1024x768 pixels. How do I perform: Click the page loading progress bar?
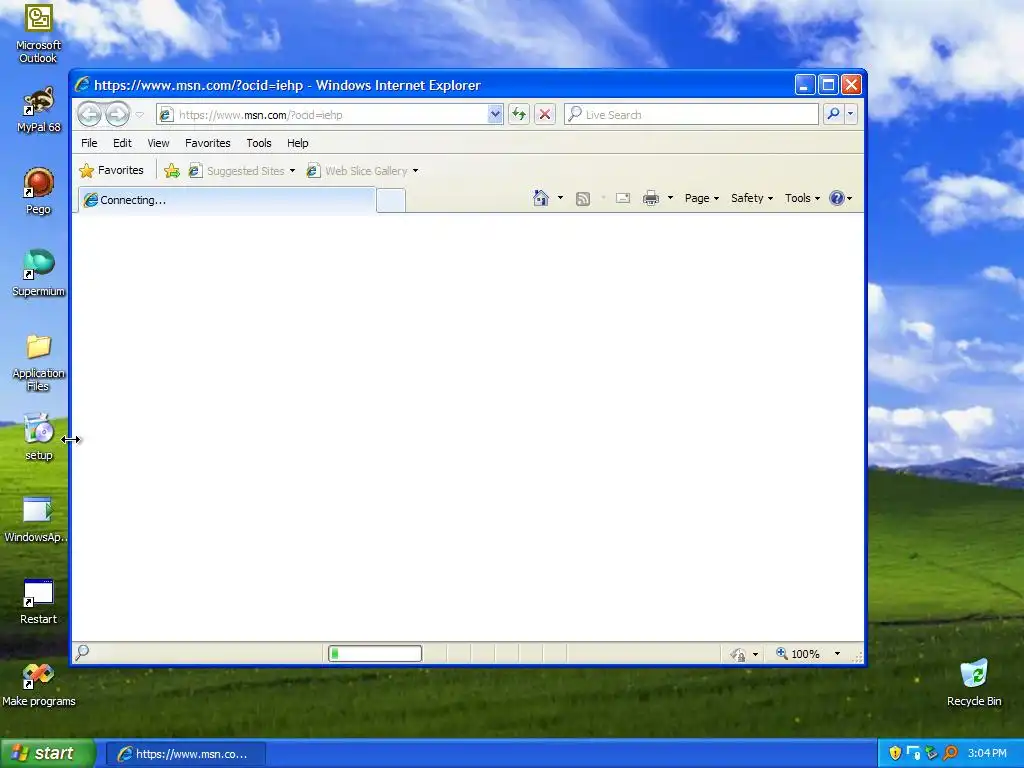[375, 653]
